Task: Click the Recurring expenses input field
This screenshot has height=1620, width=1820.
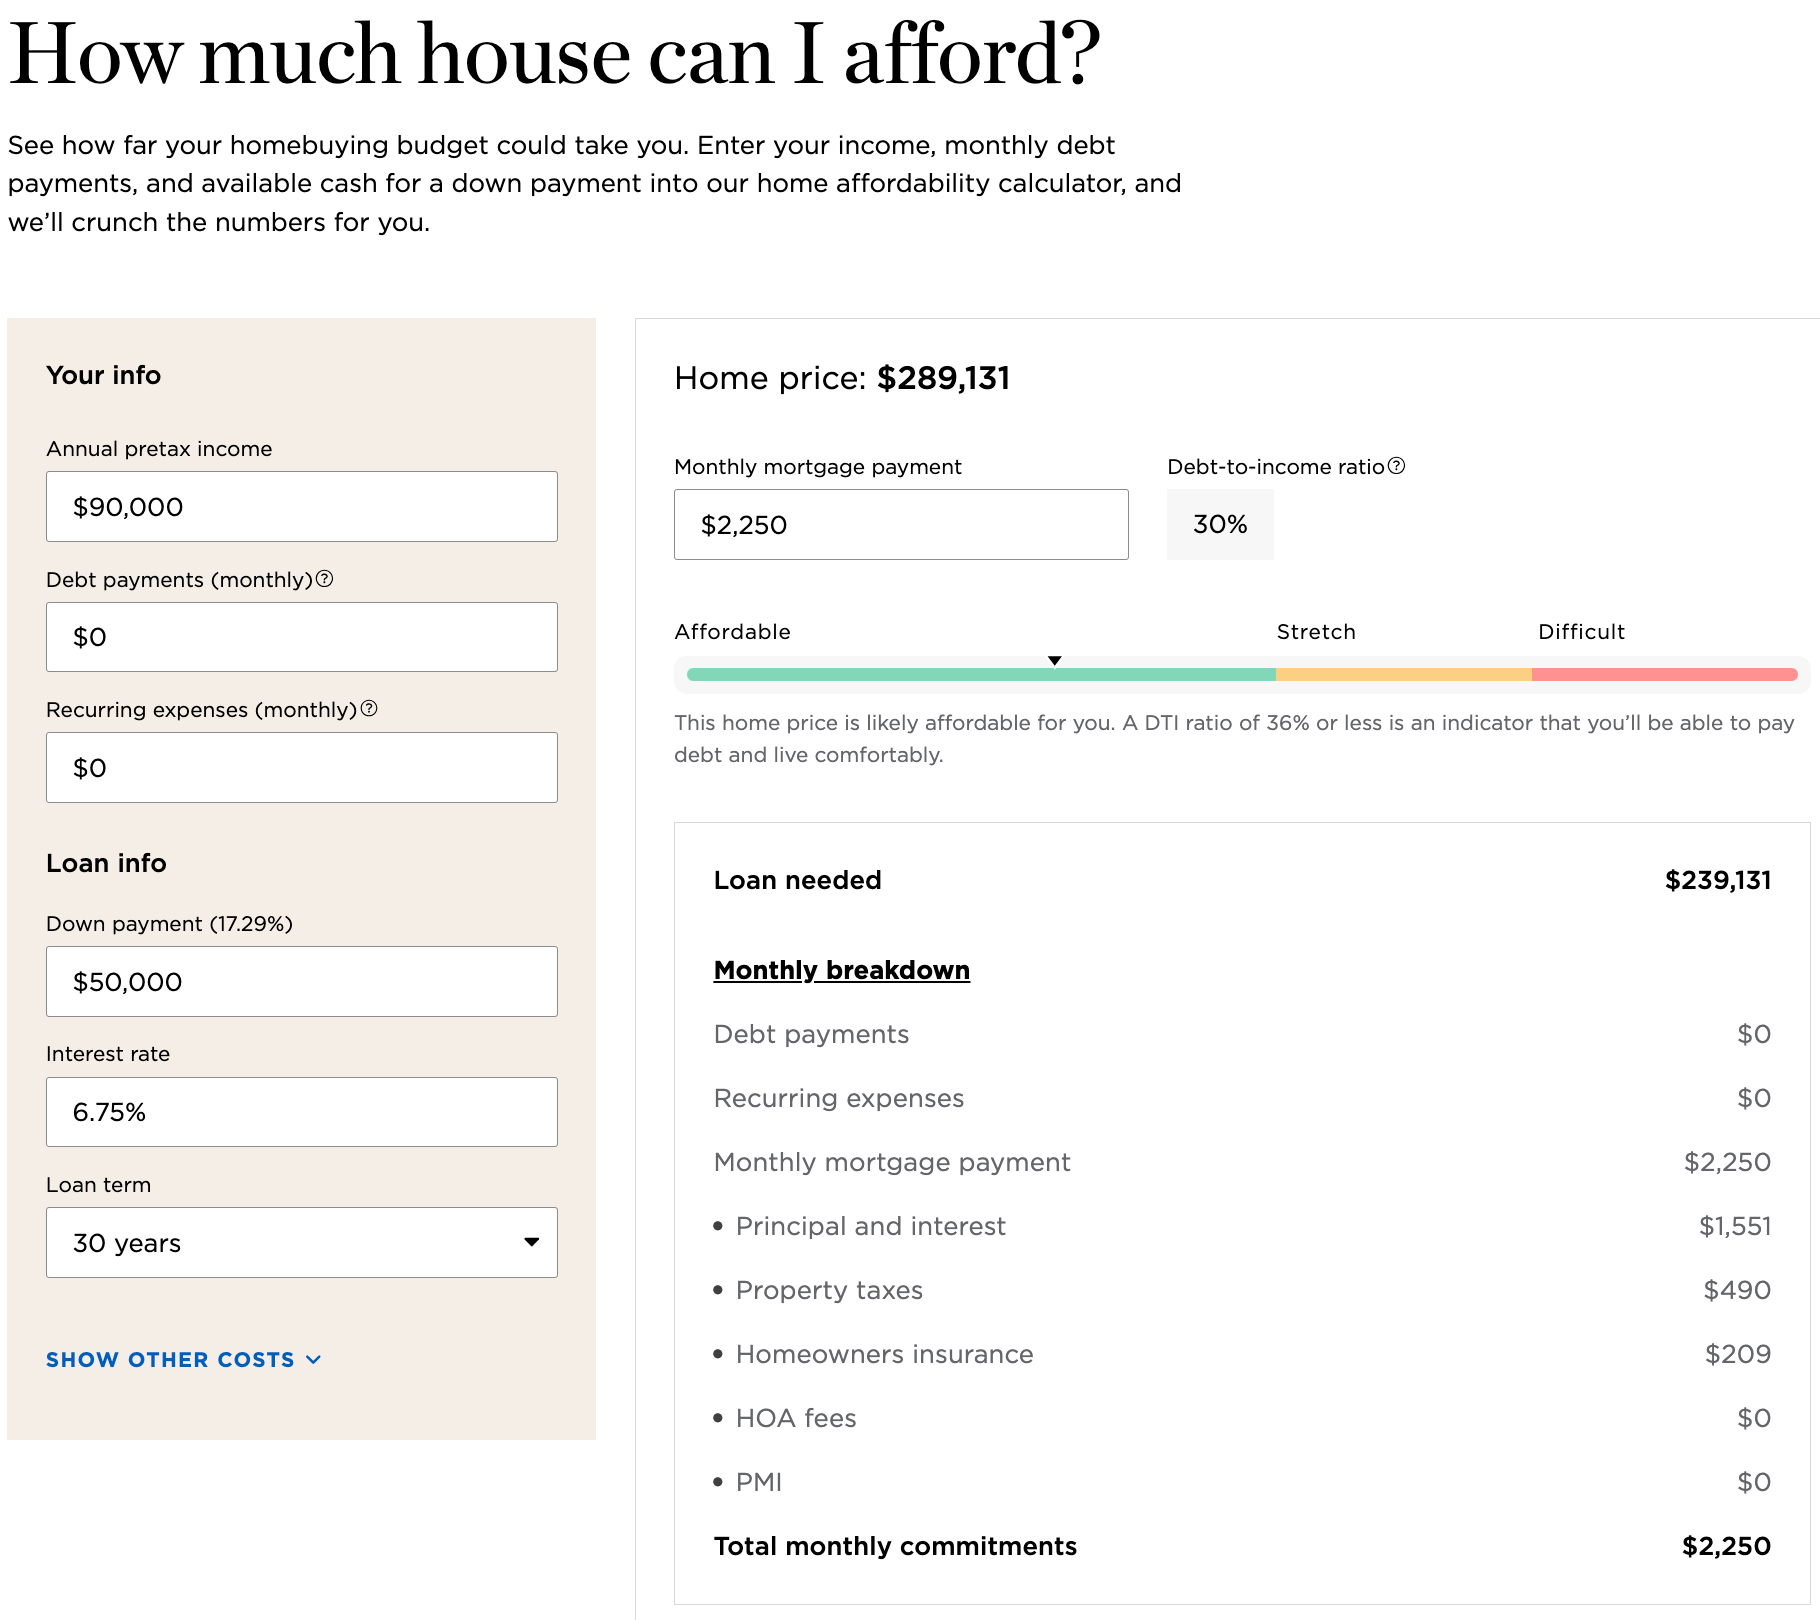Action: pyautogui.click(x=302, y=768)
